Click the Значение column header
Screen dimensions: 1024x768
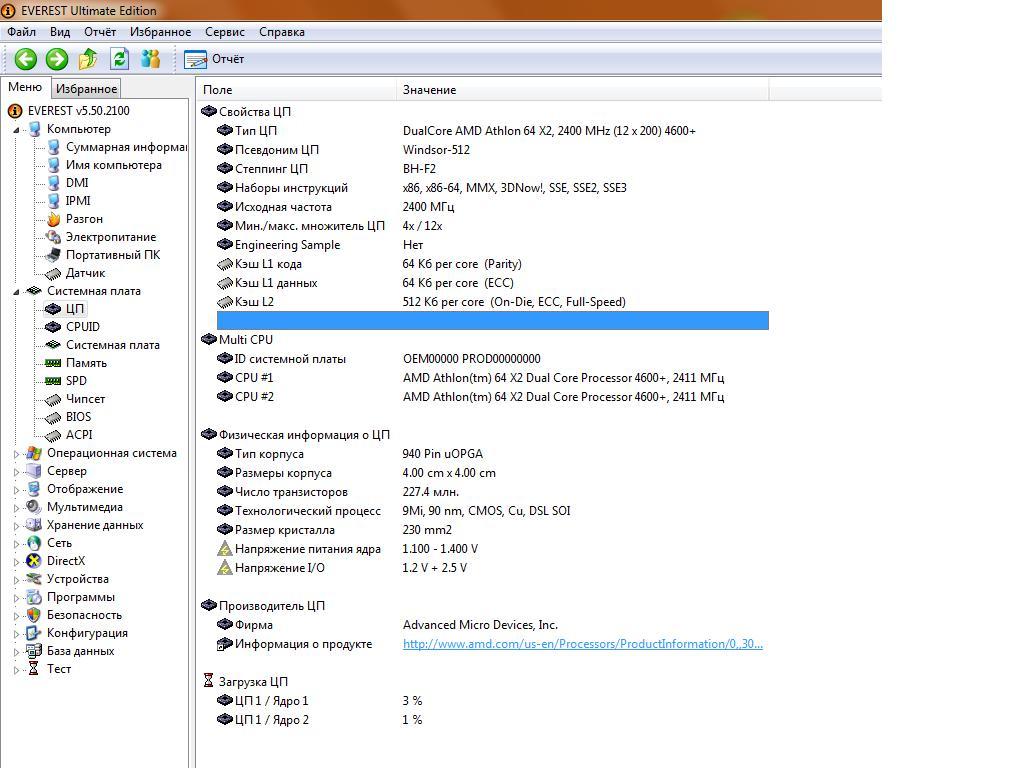click(583, 89)
